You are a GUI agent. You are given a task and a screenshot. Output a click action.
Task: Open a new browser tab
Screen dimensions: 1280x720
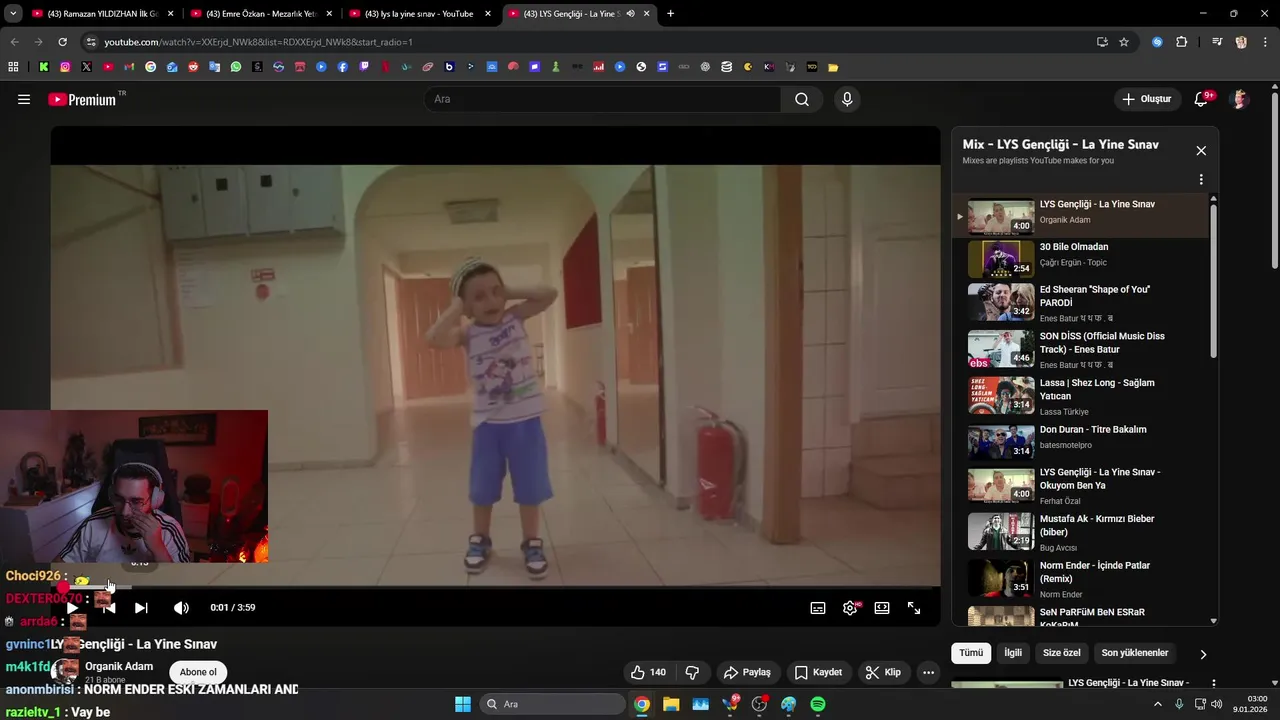[x=670, y=14]
